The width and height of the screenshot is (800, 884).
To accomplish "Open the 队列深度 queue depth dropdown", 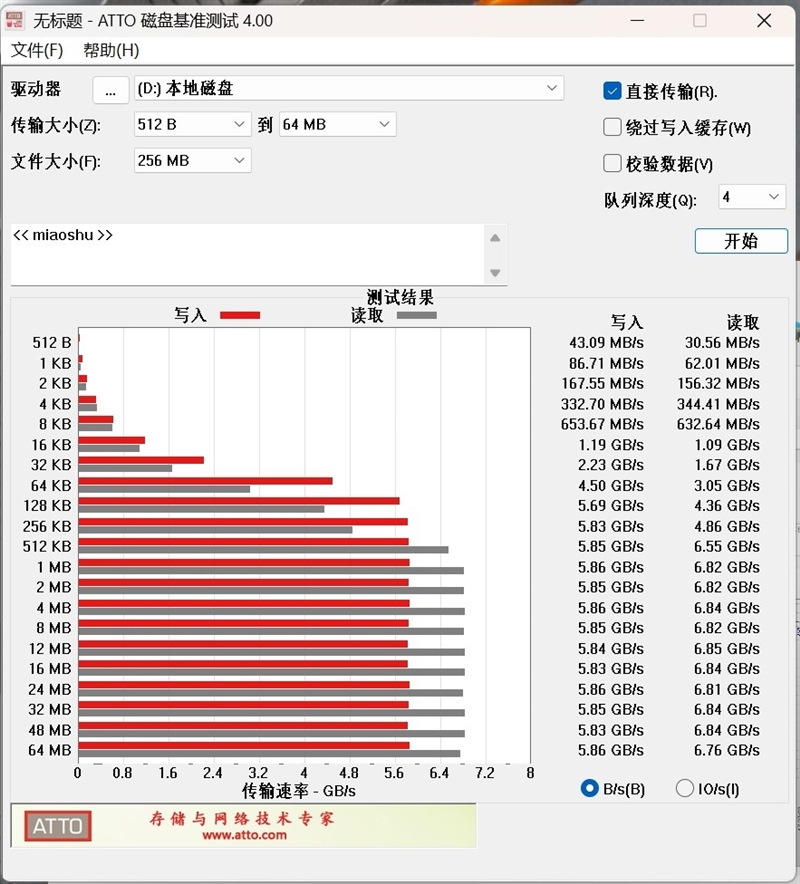I will click(x=752, y=197).
